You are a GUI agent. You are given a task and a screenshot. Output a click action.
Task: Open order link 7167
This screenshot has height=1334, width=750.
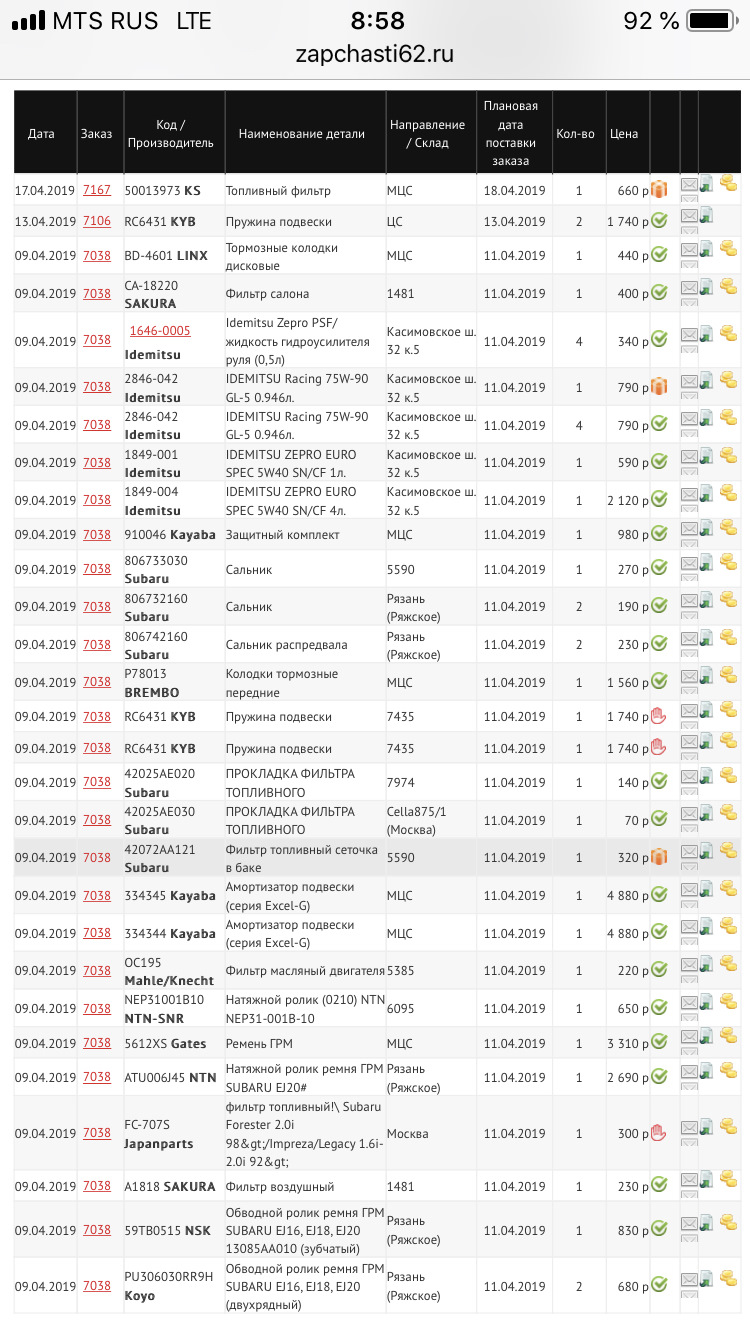pyautogui.click(x=97, y=190)
